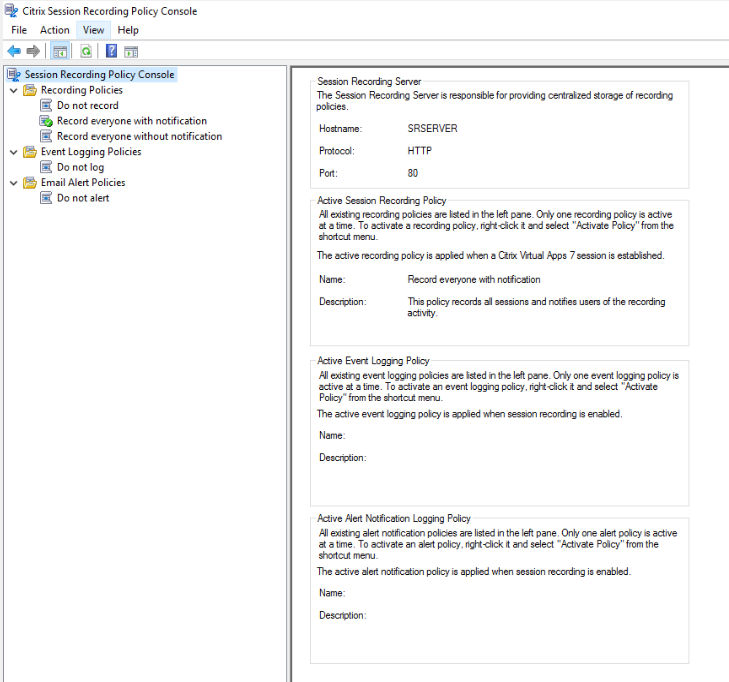Image resolution: width=729 pixels, height=682 pixels.
Task: Click the Active Session Recording Policy heading
Action: (x=382, y=200)
